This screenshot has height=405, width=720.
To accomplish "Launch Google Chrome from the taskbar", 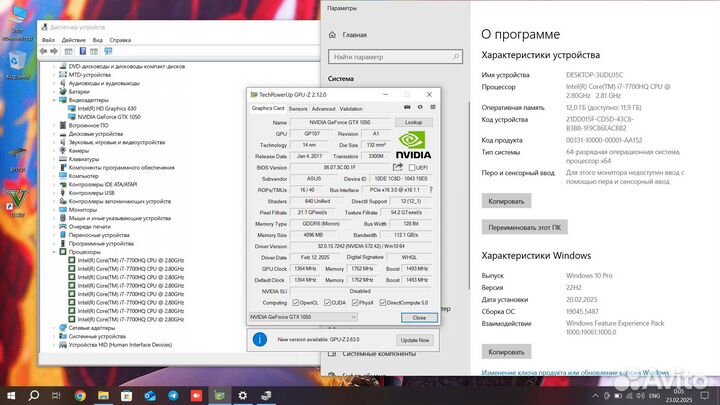I will [80, 395].
